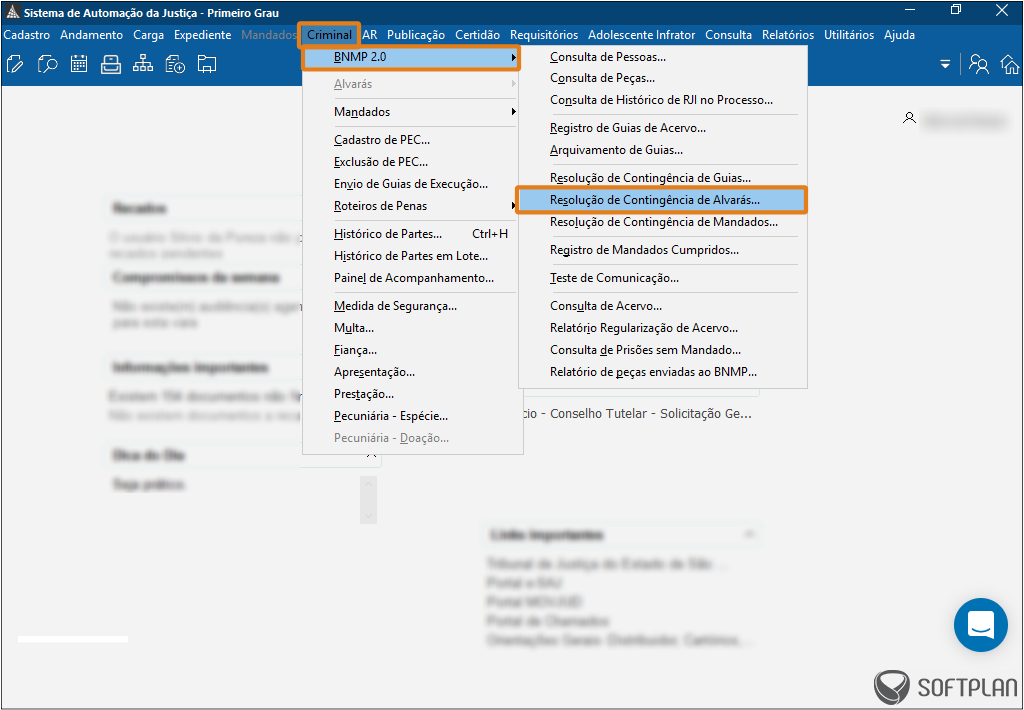Choose Histórico de Partes... Ctrl+H
Image resolution: width=1024 pixels, height=710 pixels.
click(x=413, y=234)
